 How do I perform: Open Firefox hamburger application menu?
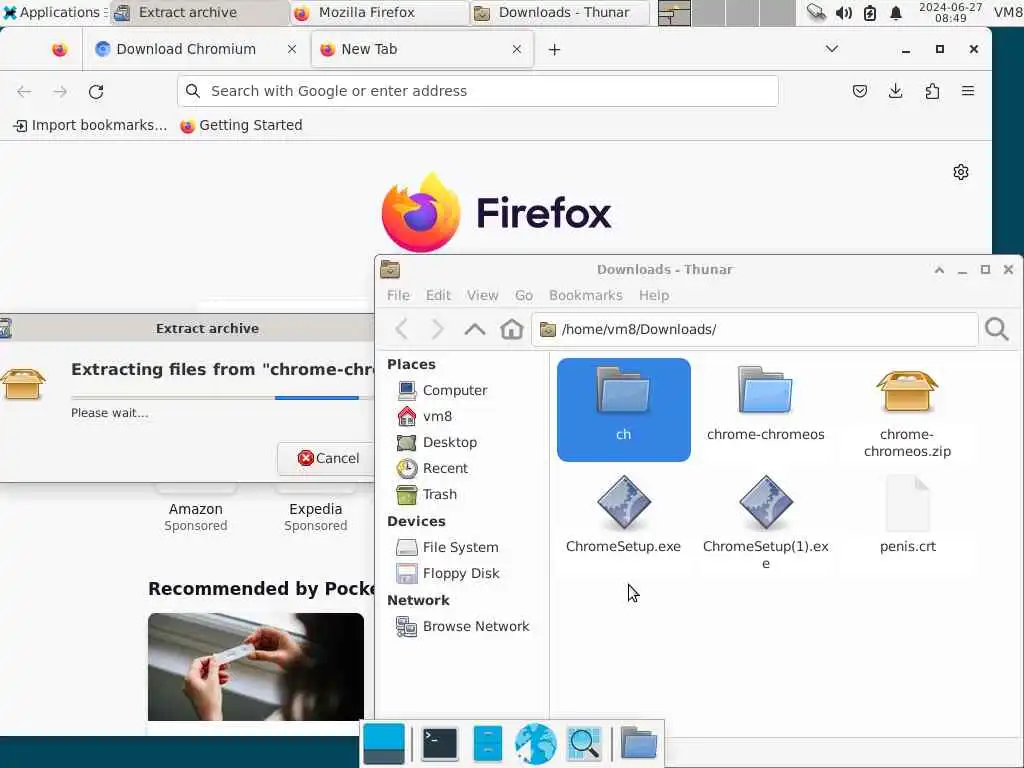(968, 91)
